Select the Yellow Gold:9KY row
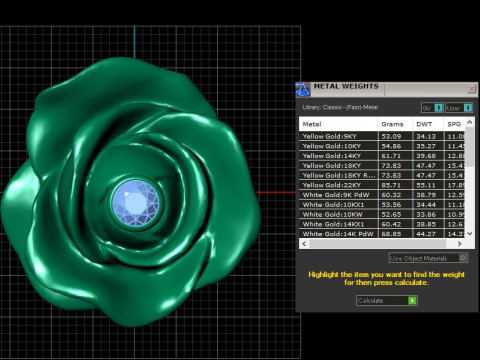Viewport: 480px width, 360px height. pyautogui.click(x=382, y=136)
